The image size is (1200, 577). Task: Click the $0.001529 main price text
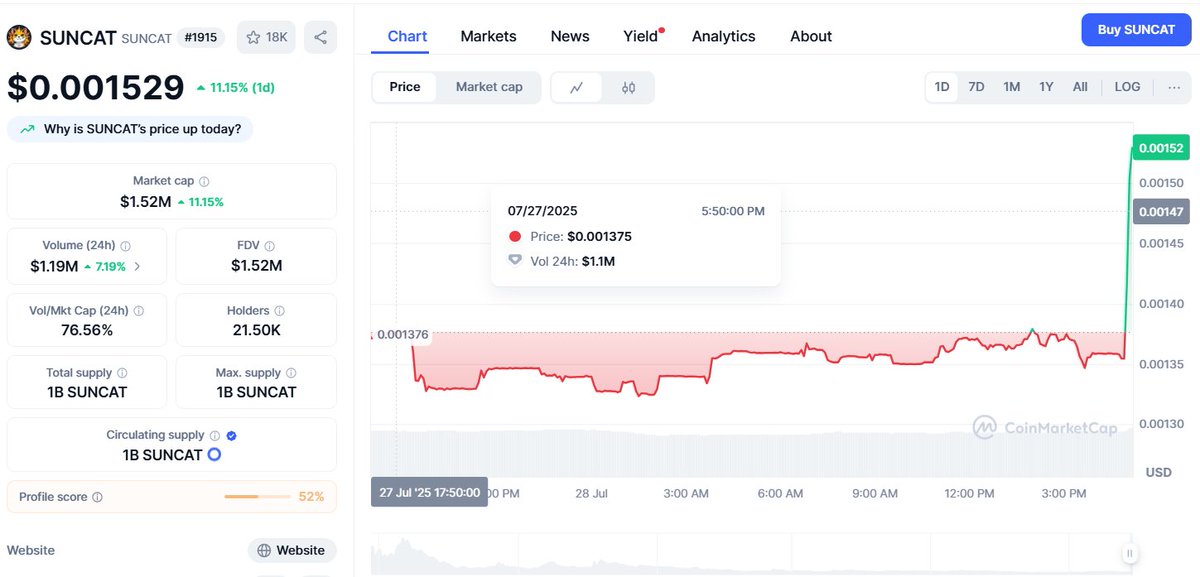click(96, 87)
